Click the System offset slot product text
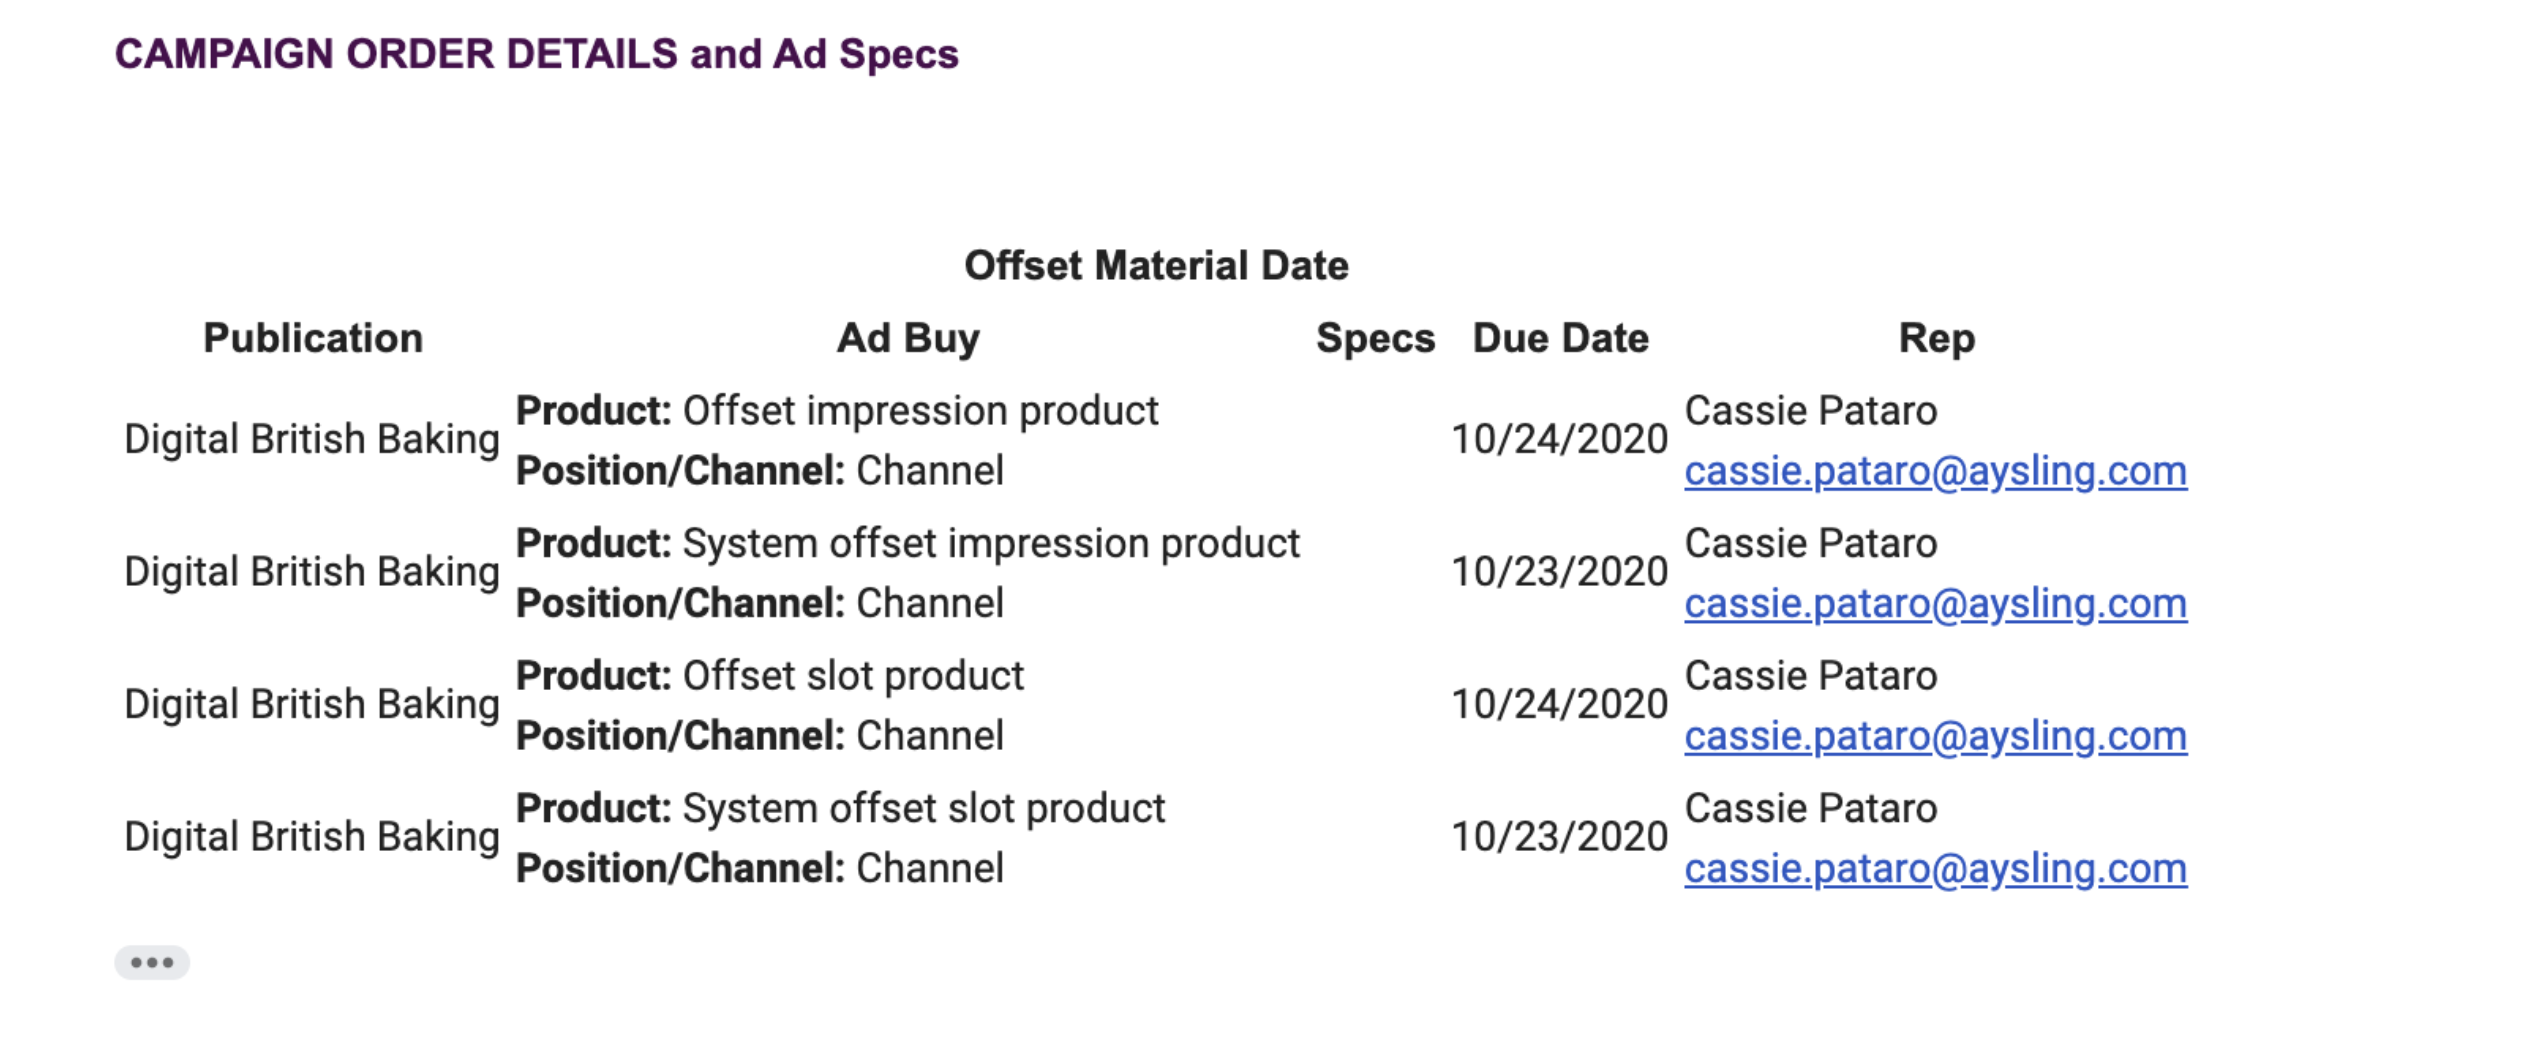 (x=923, y=808)
